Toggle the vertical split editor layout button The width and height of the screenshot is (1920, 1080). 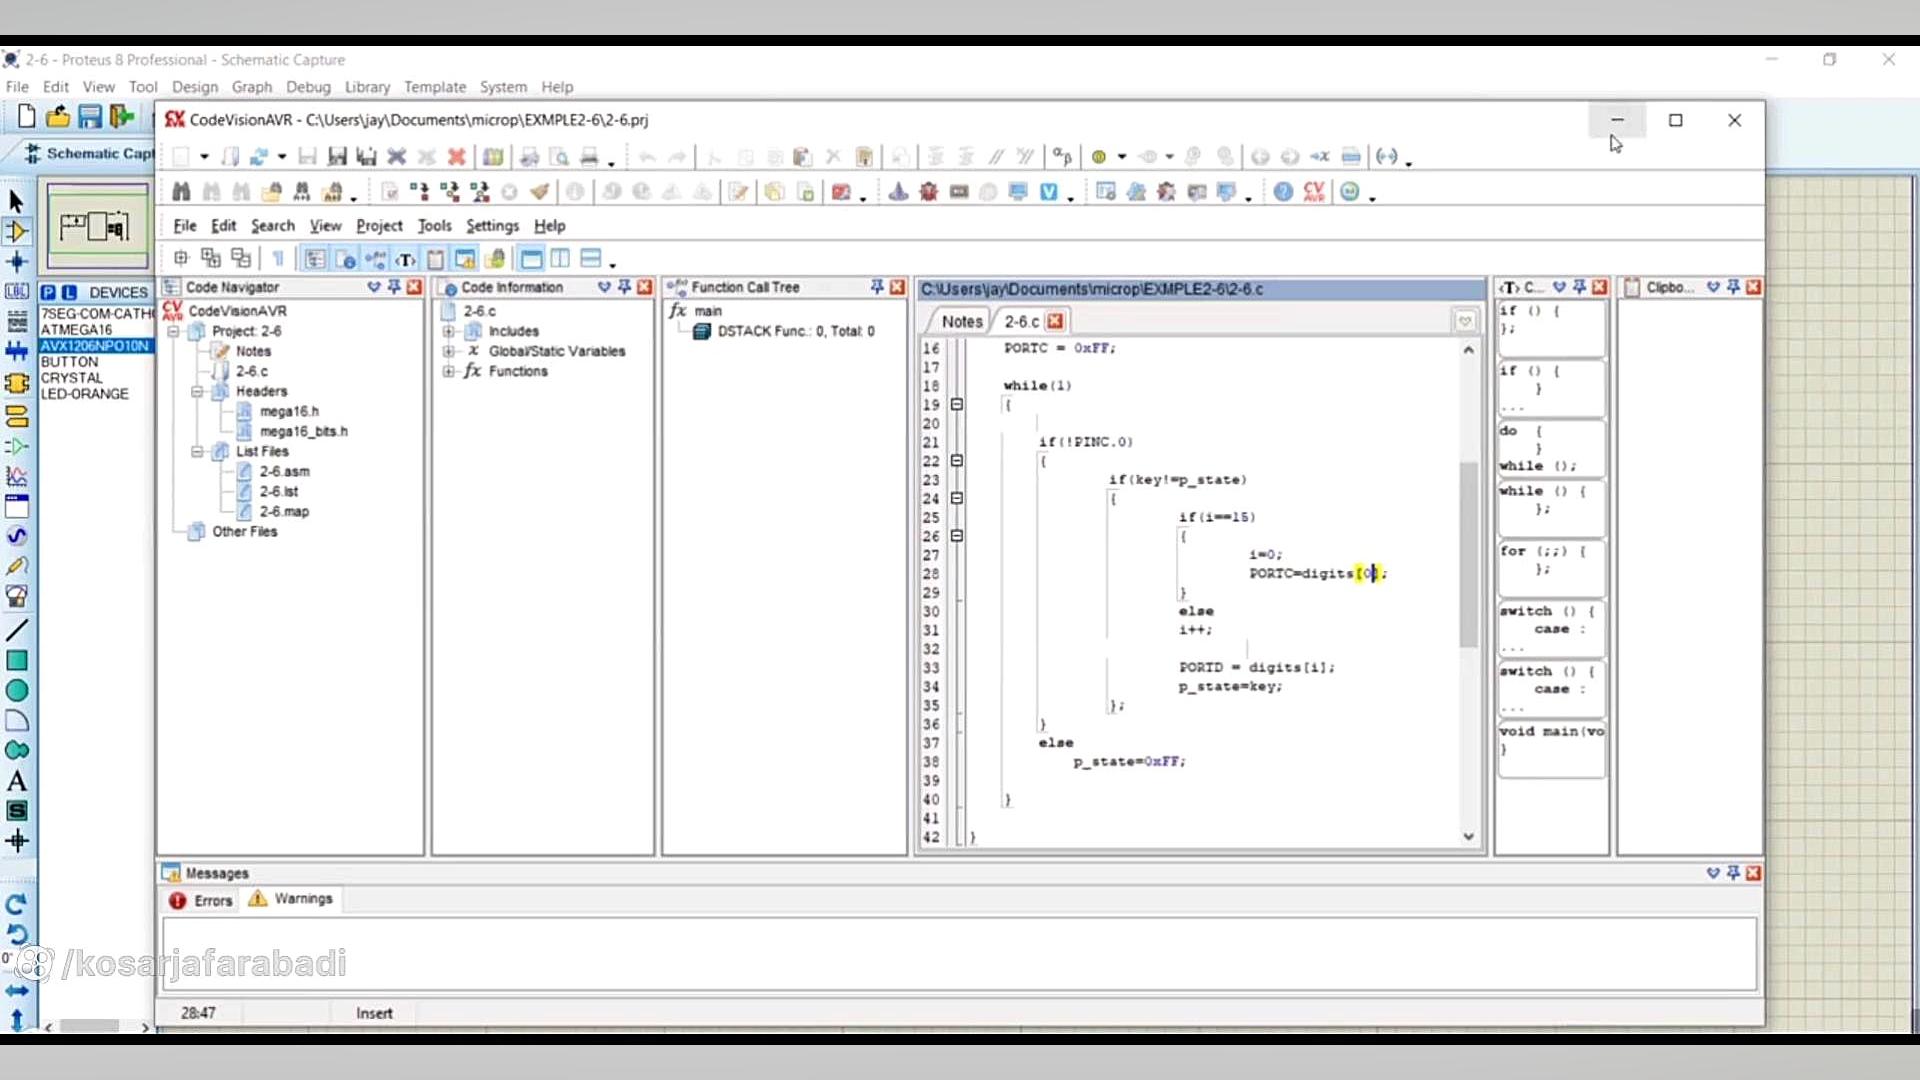[x=561, y=260]
